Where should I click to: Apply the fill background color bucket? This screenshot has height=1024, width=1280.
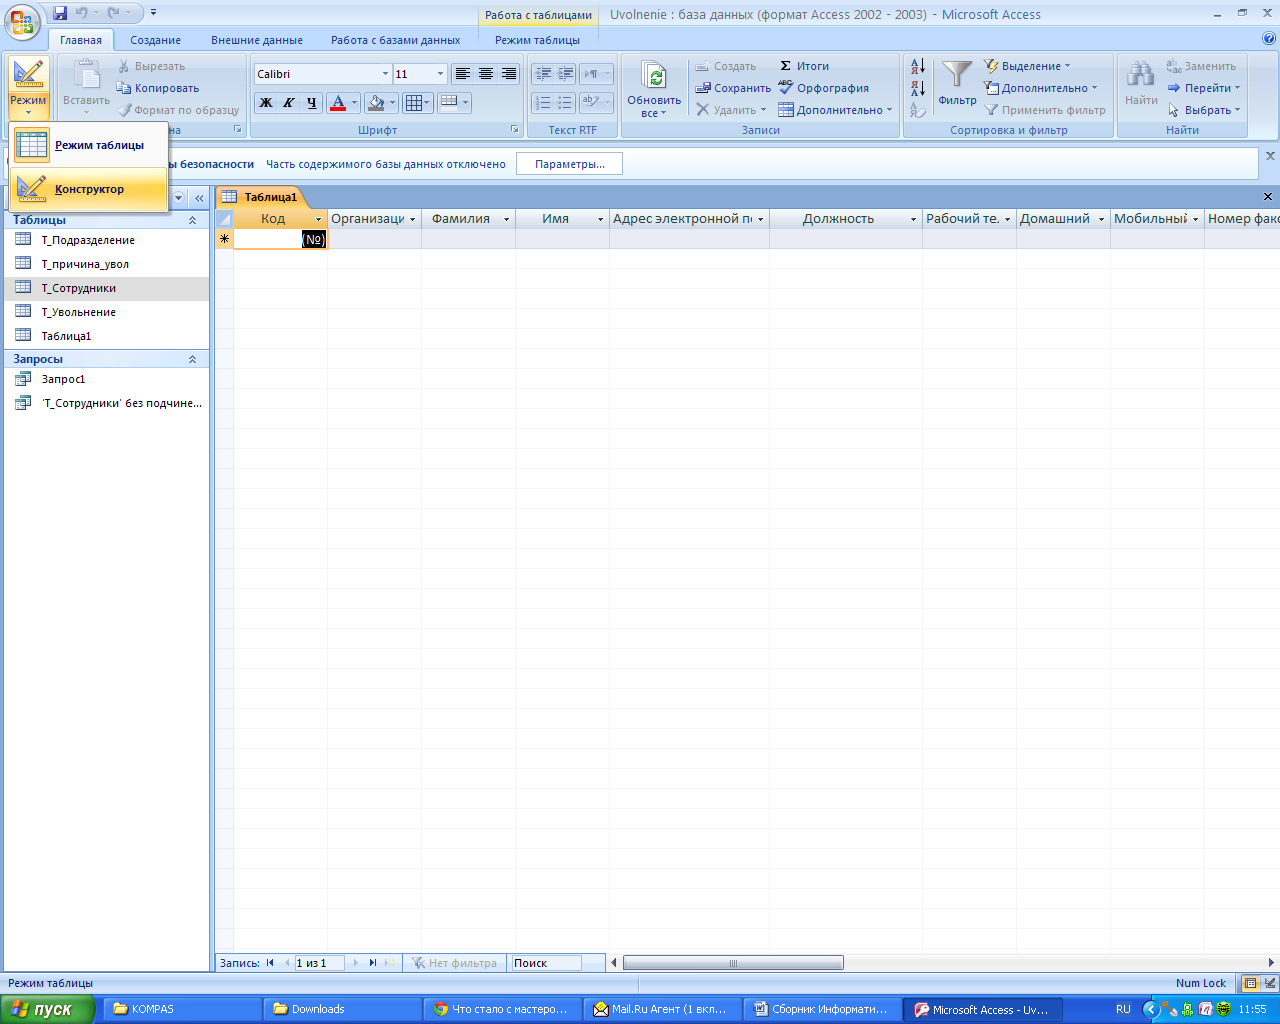[376, 102]
